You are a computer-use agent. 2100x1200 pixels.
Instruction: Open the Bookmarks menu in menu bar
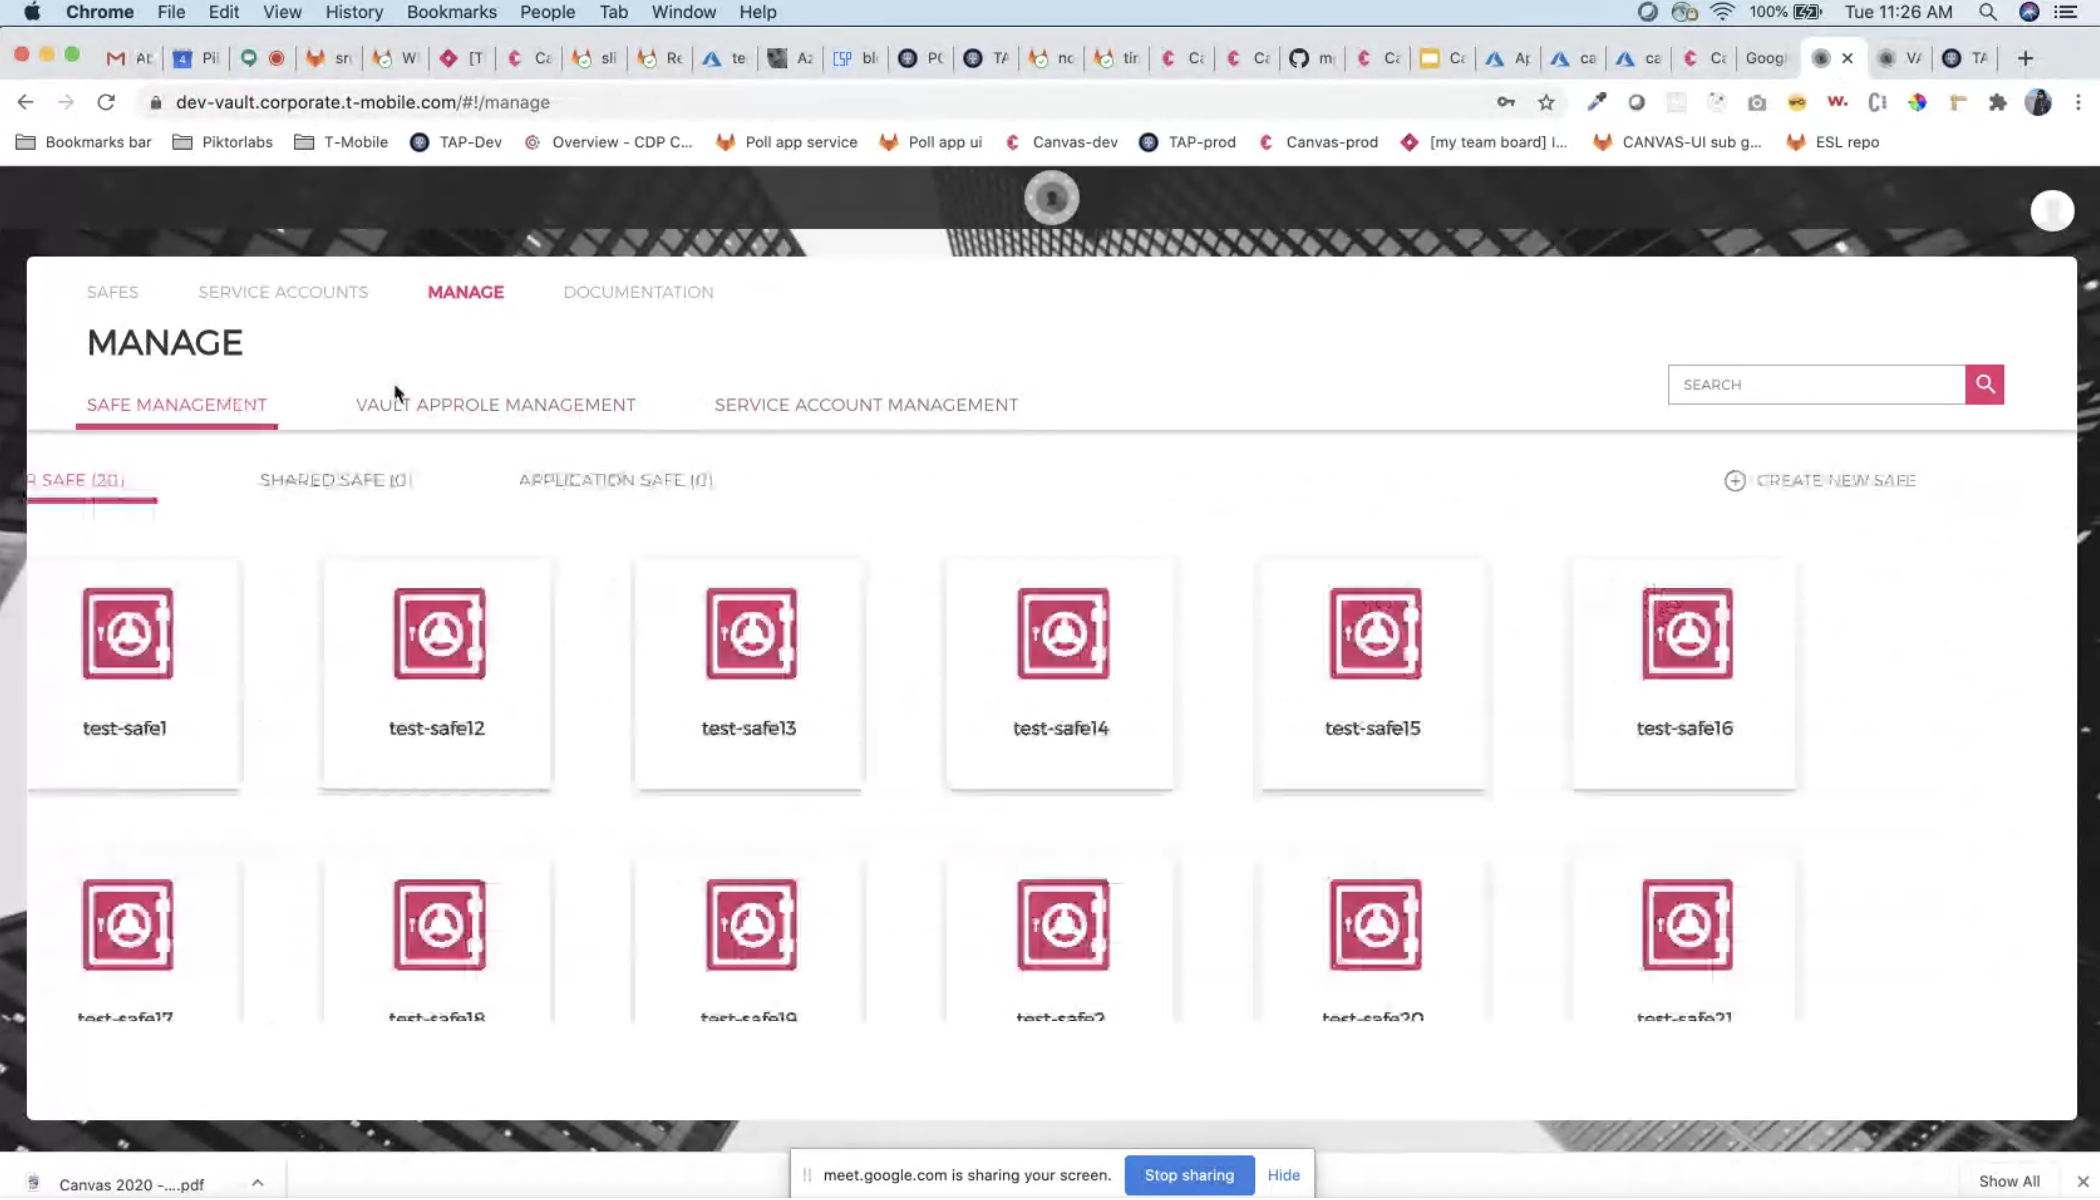[x=451, y=12]
